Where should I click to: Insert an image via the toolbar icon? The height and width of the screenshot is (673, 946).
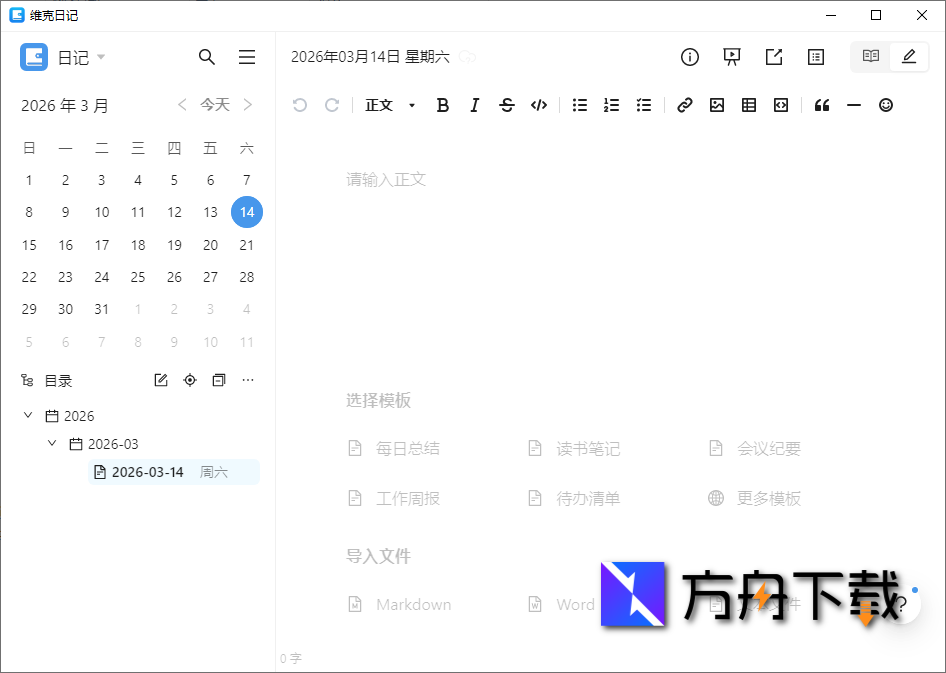(x=716, y=105)
